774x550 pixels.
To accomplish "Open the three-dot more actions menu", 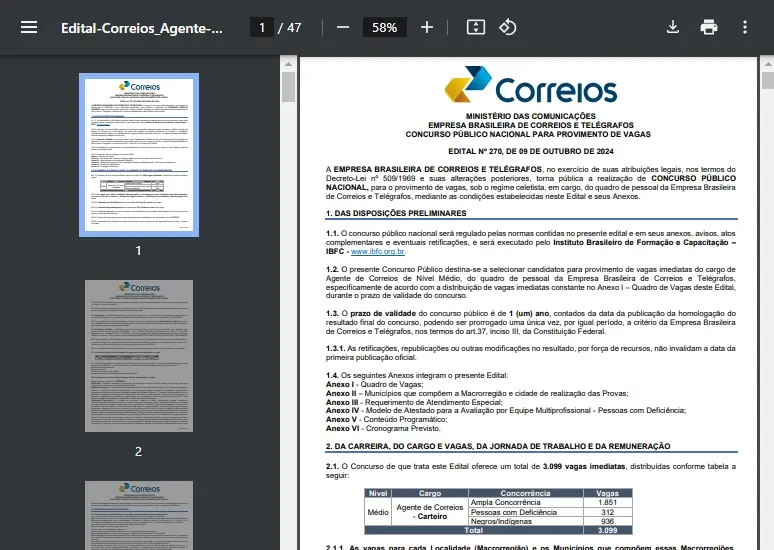I will (745, 27).
